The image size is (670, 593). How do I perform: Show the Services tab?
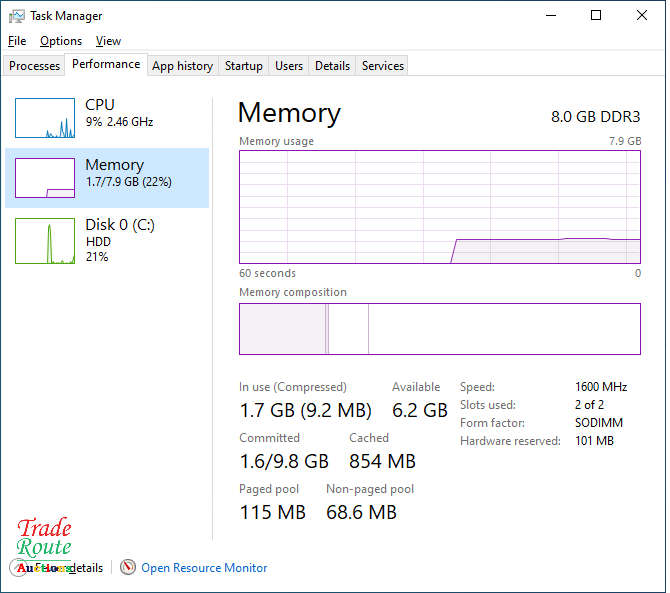[383, 66]
